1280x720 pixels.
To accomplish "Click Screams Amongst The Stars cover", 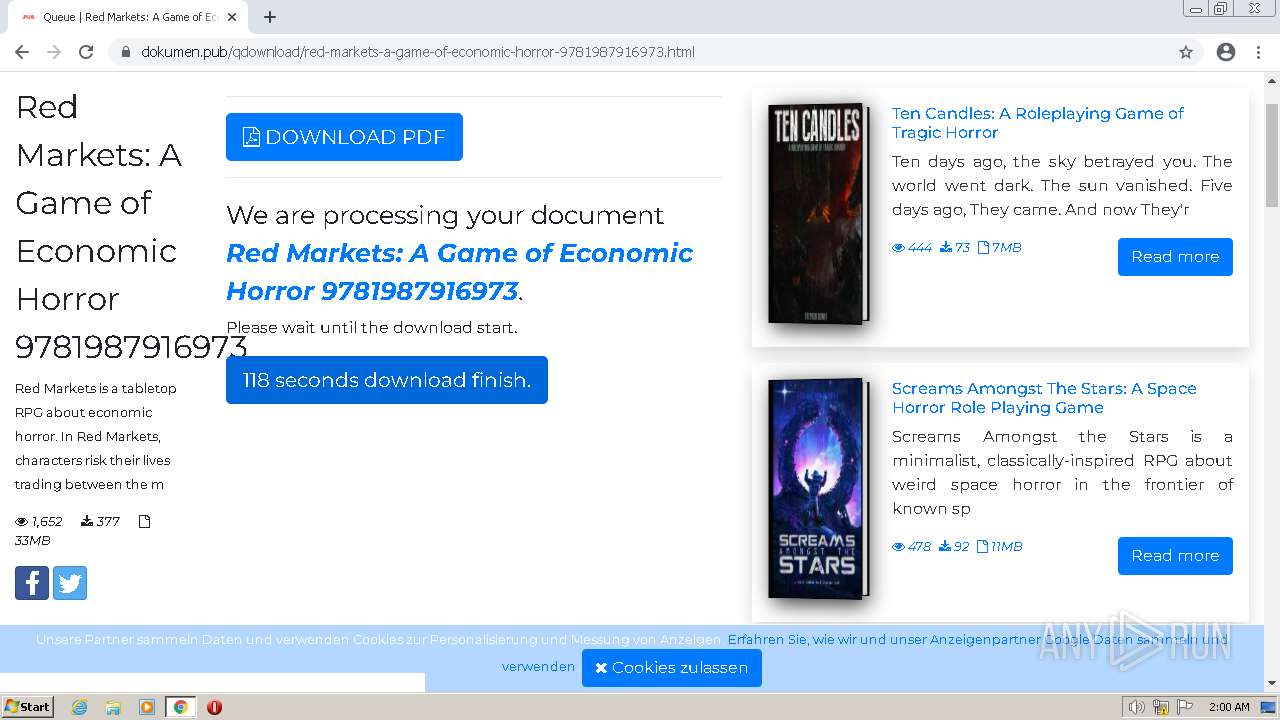I will tap(817, 488).
